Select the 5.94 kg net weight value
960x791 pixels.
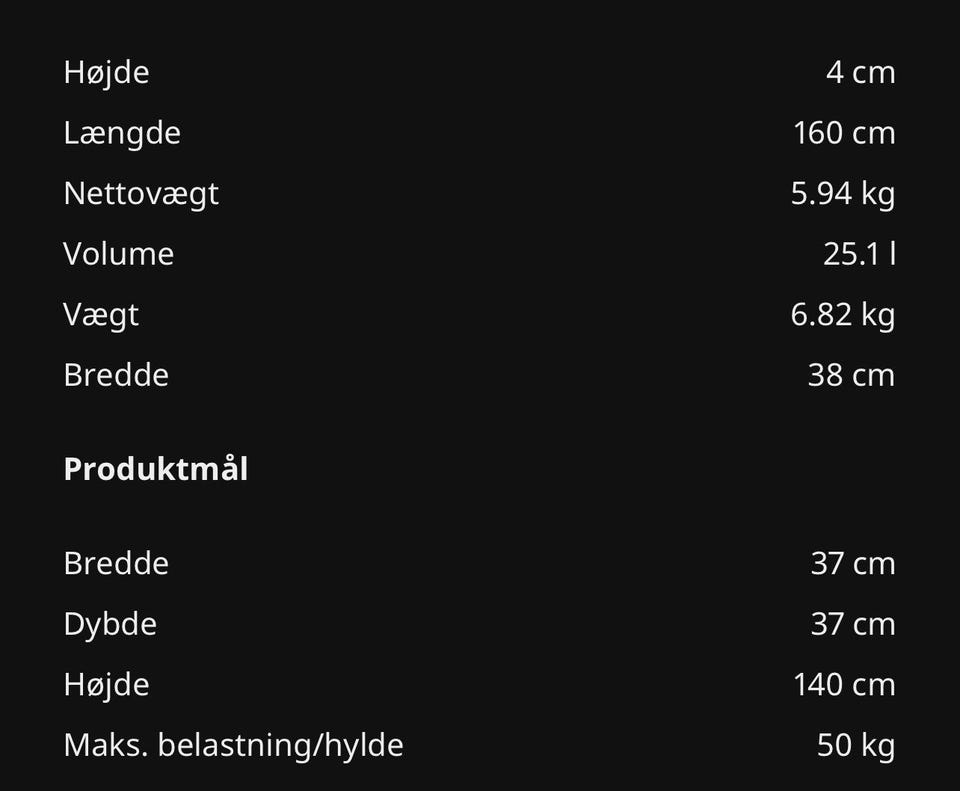843,193
